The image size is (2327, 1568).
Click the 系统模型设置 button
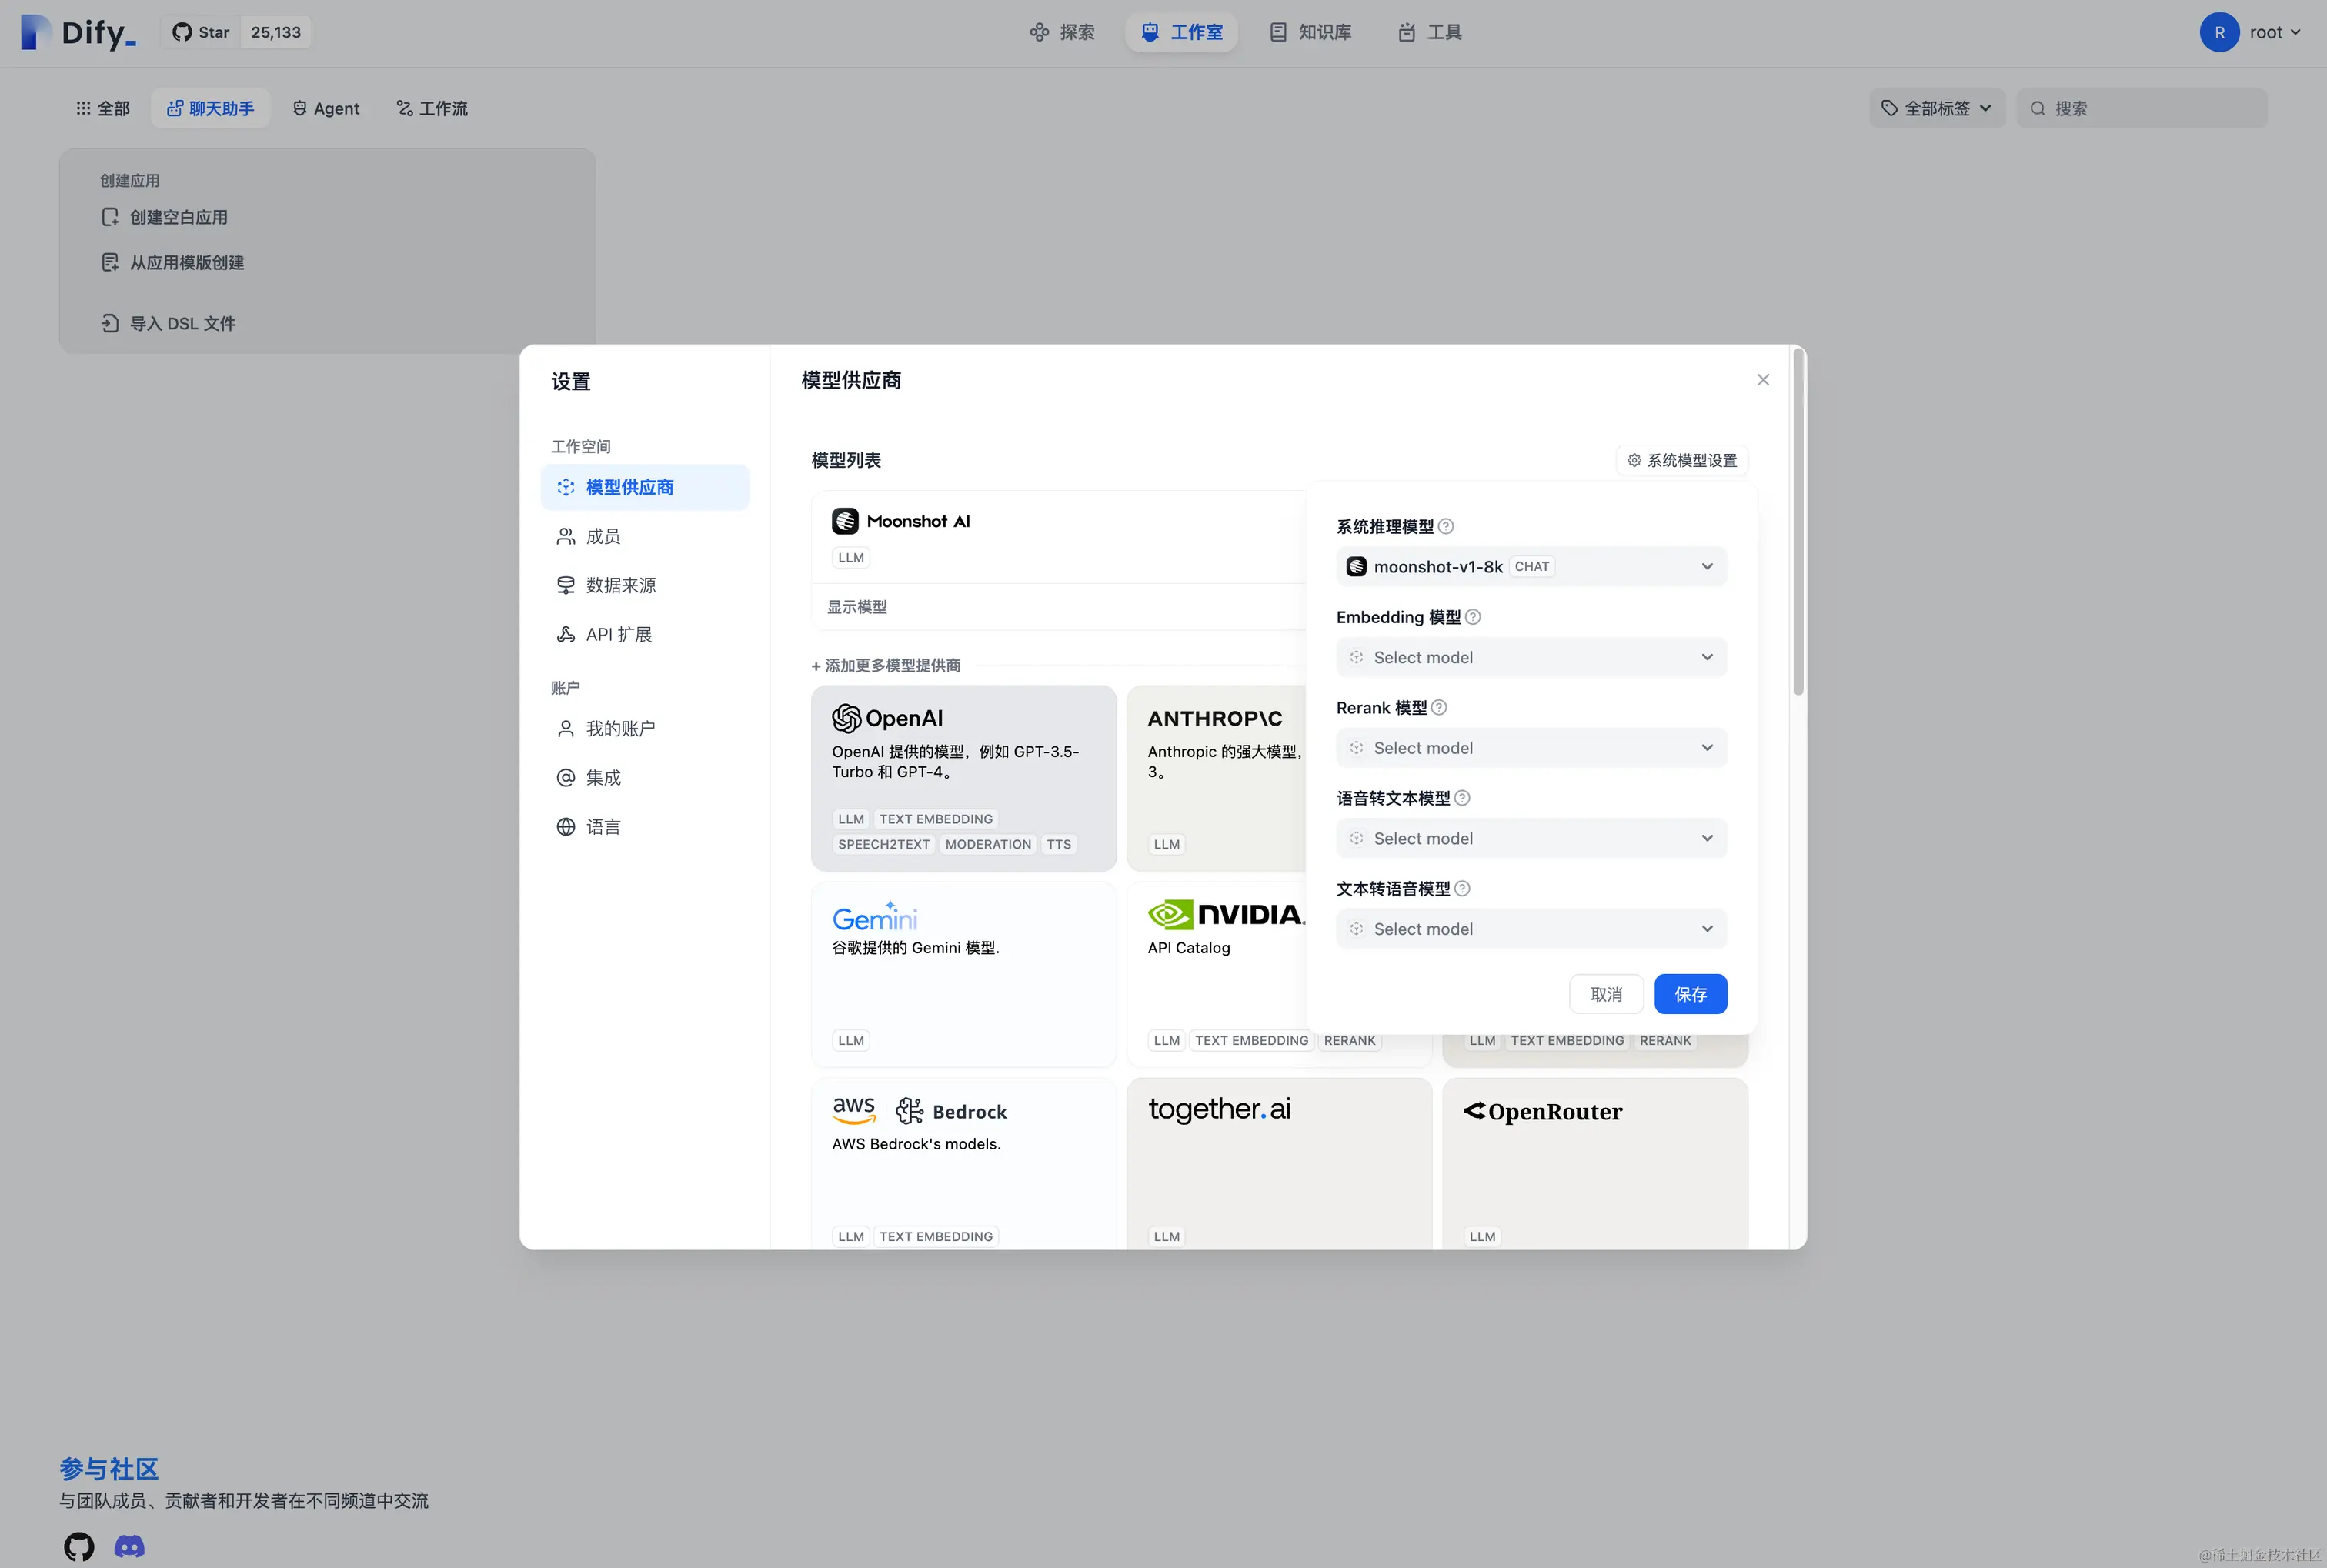point(1682,460)
